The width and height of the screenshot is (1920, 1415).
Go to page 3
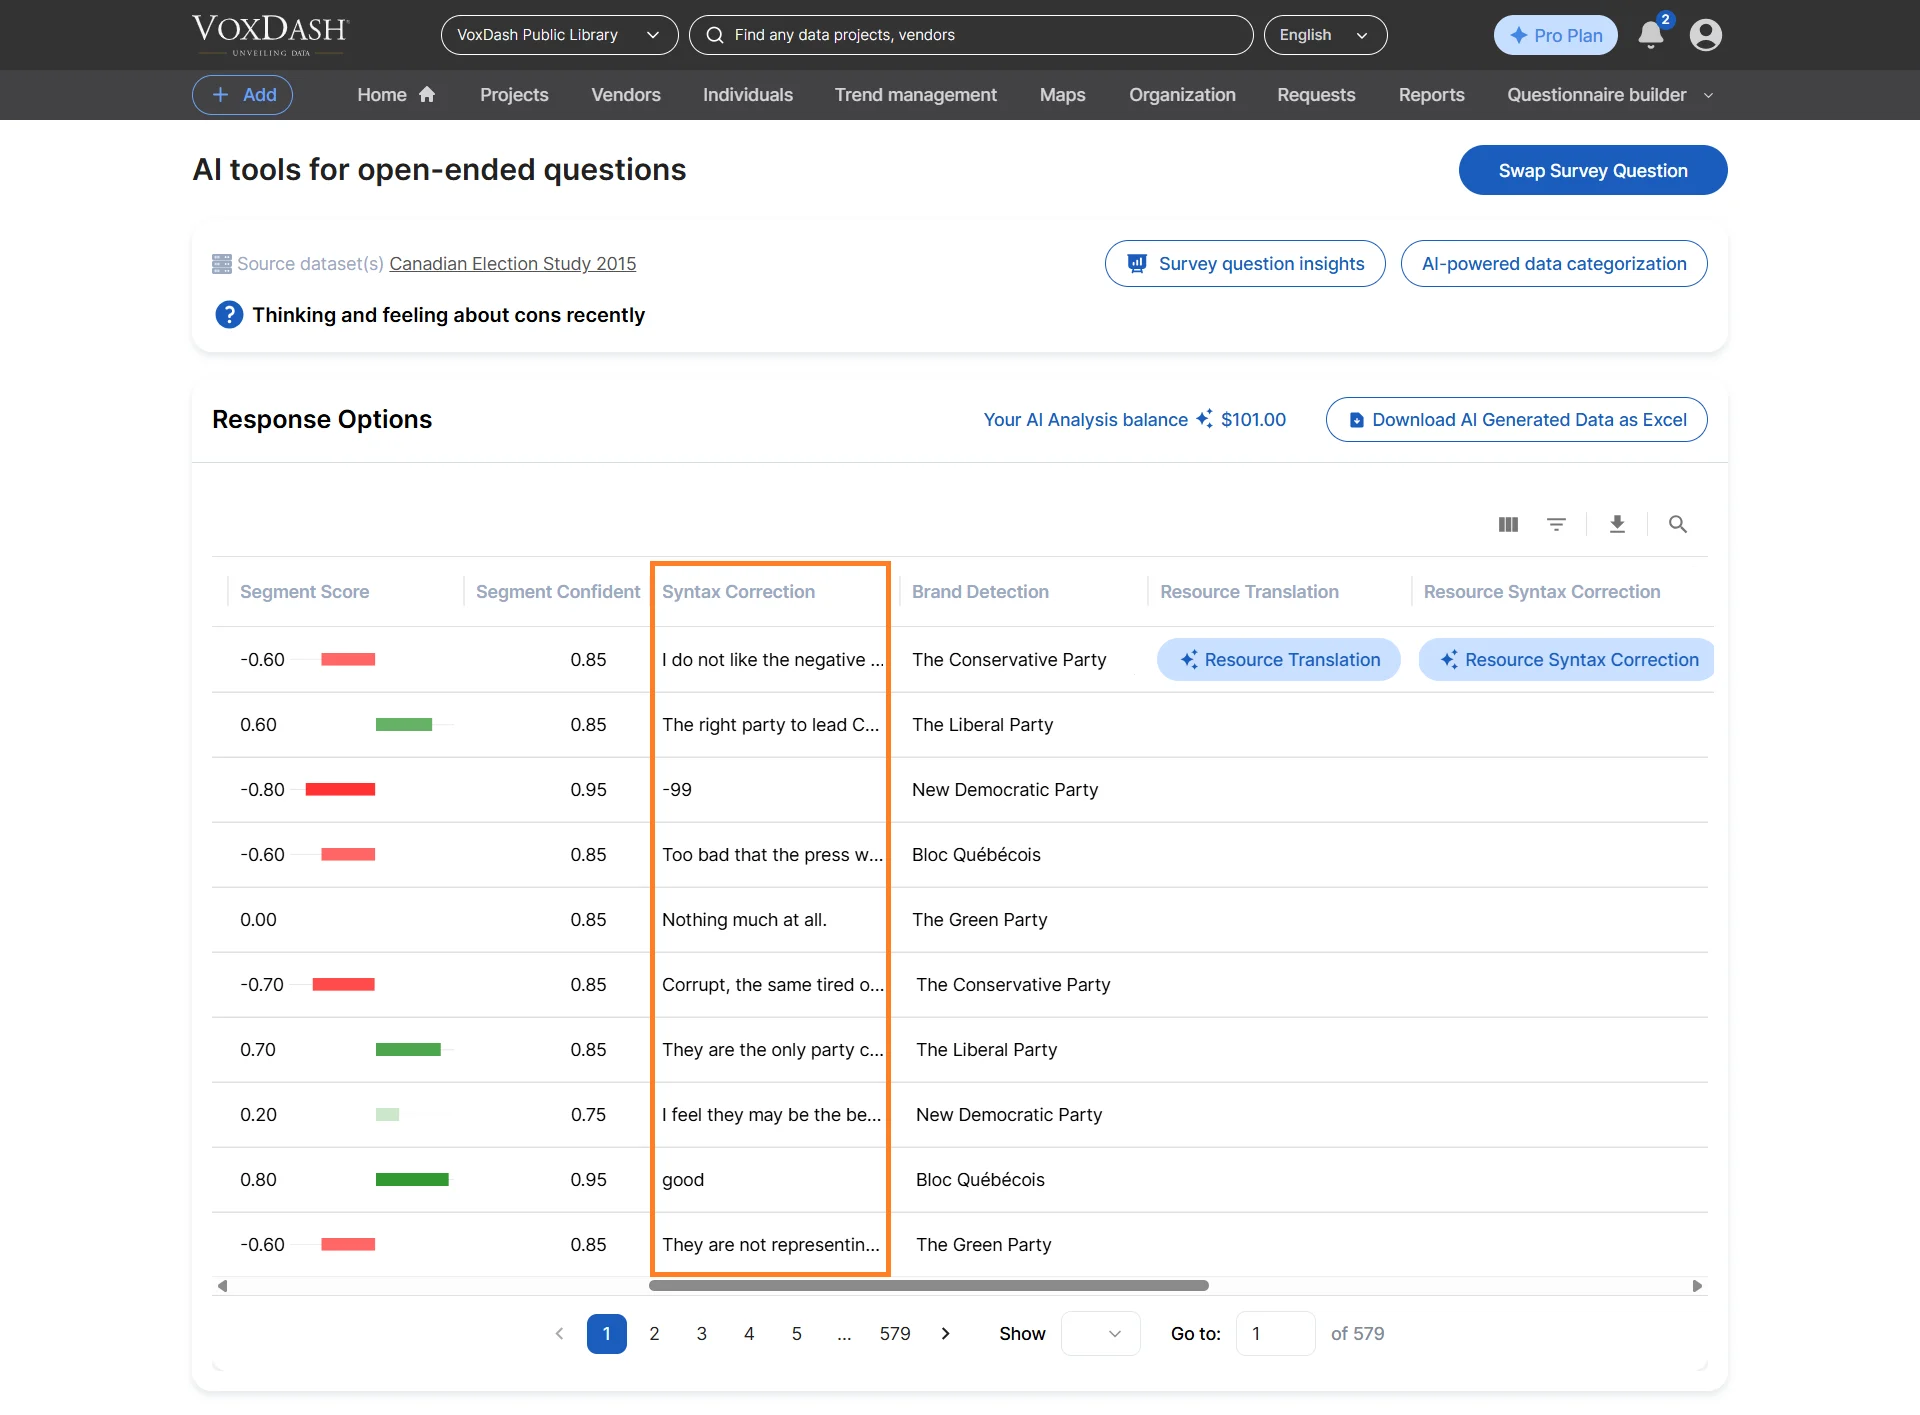702,1333
